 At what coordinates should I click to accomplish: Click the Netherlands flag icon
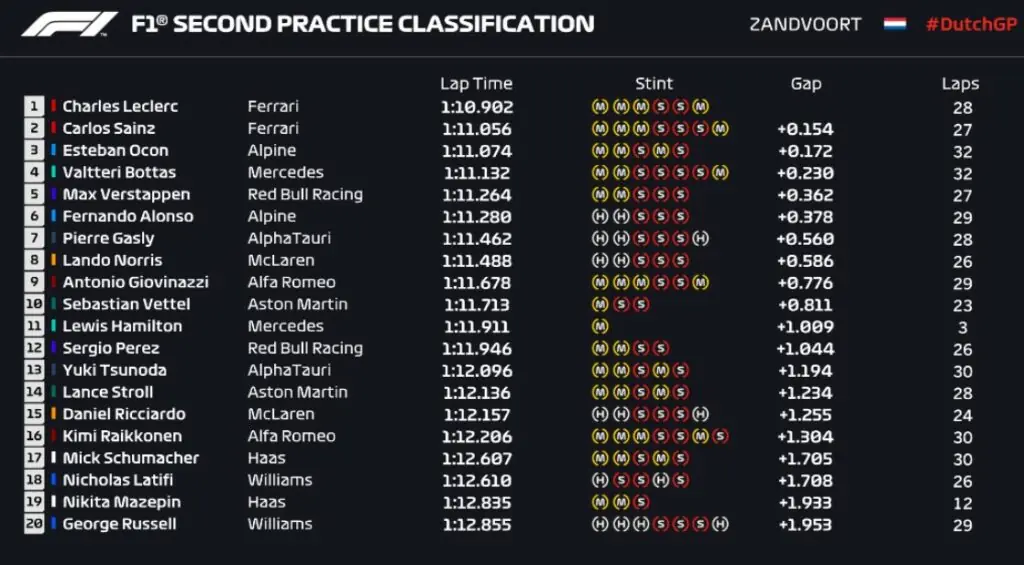pyautogui.click(x=894, y=24)
